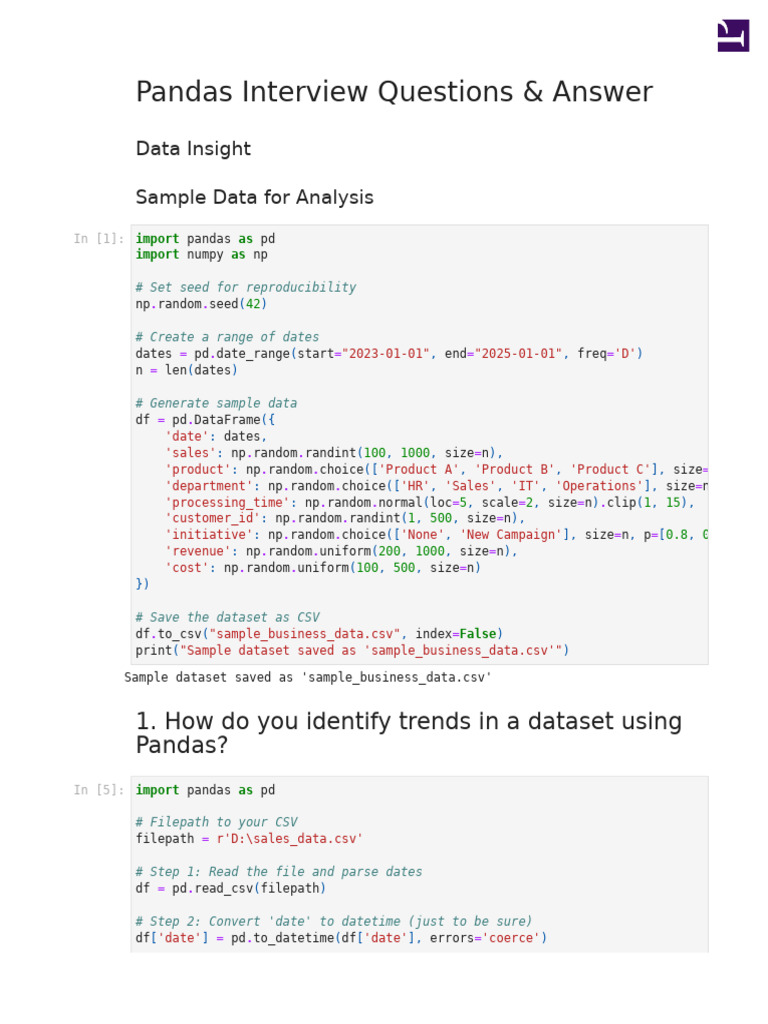Click the "n = len(dates)" code line

coord(186,370)
